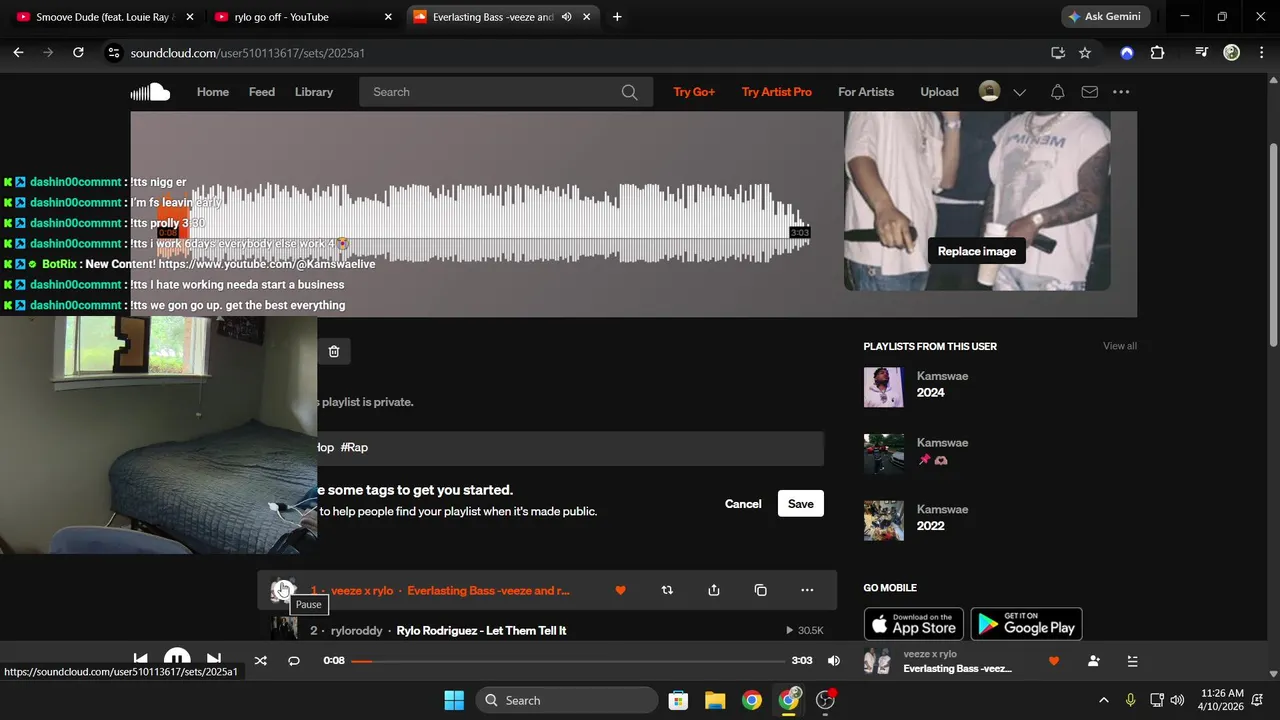
Task: Save the playlist tags
Action: click(801, 504)
